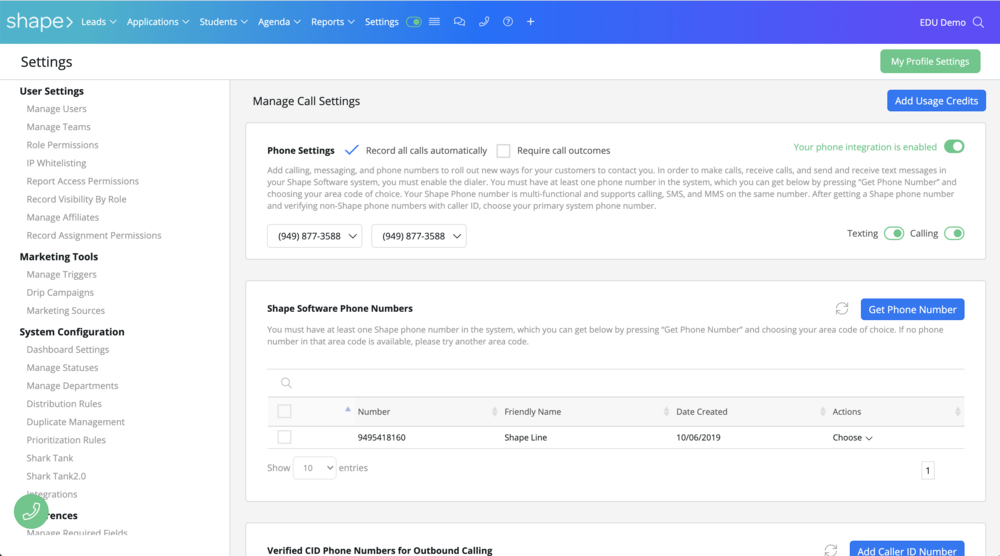Open the search magnifier in the top right
This screenshot has height=556, width=1000.
pyautogui.click(x=978, y=22)
